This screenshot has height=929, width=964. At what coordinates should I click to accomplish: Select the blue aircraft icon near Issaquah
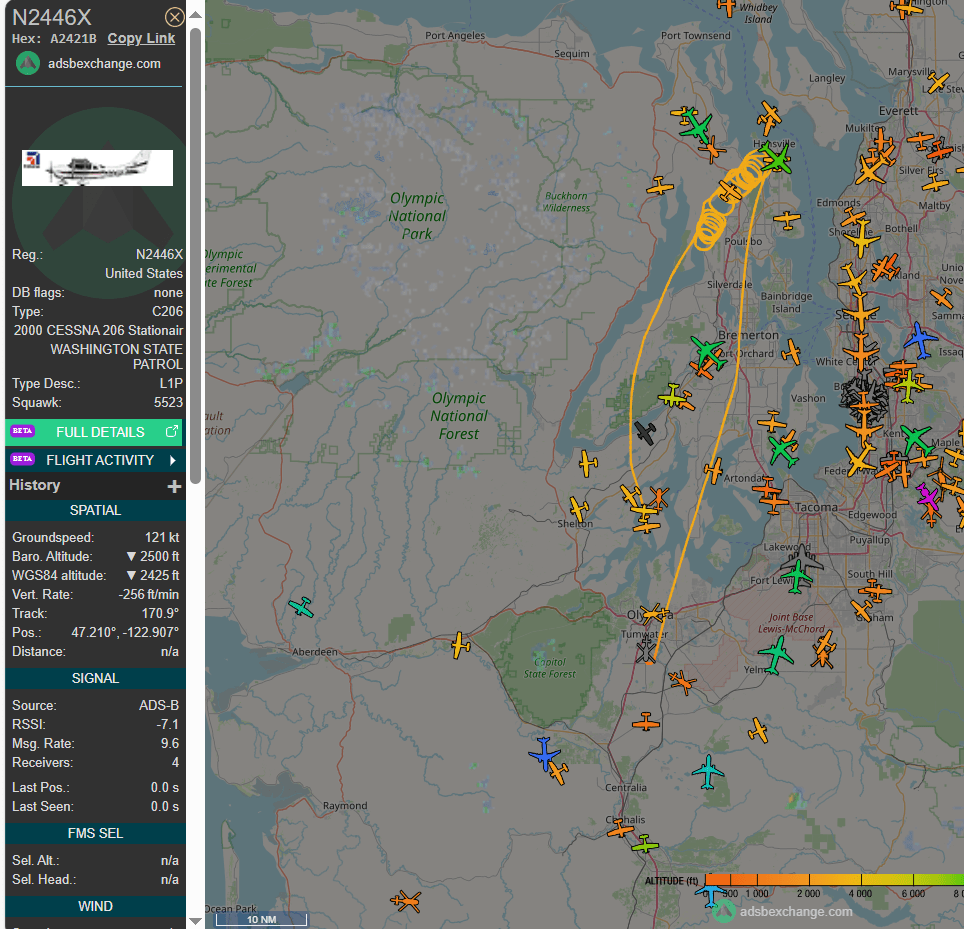(x=920, y=339)
